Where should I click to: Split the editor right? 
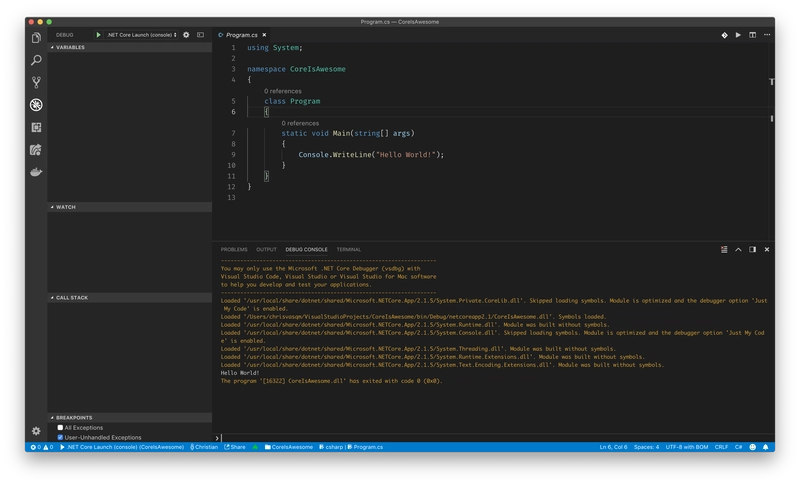(x=753, y=35)
